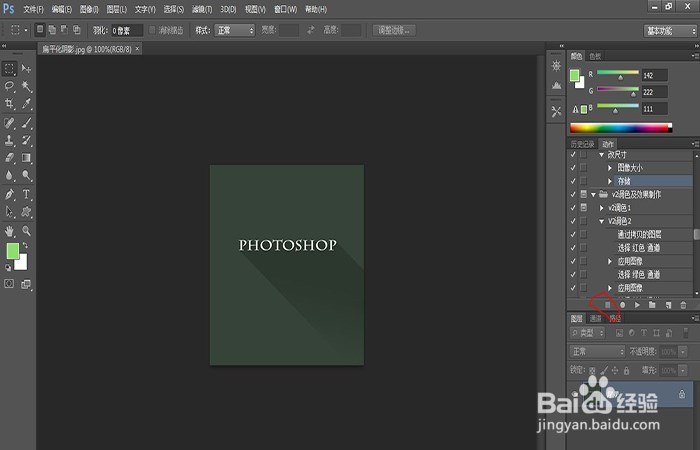Select the Magic Wand tool

coord(26,86)
